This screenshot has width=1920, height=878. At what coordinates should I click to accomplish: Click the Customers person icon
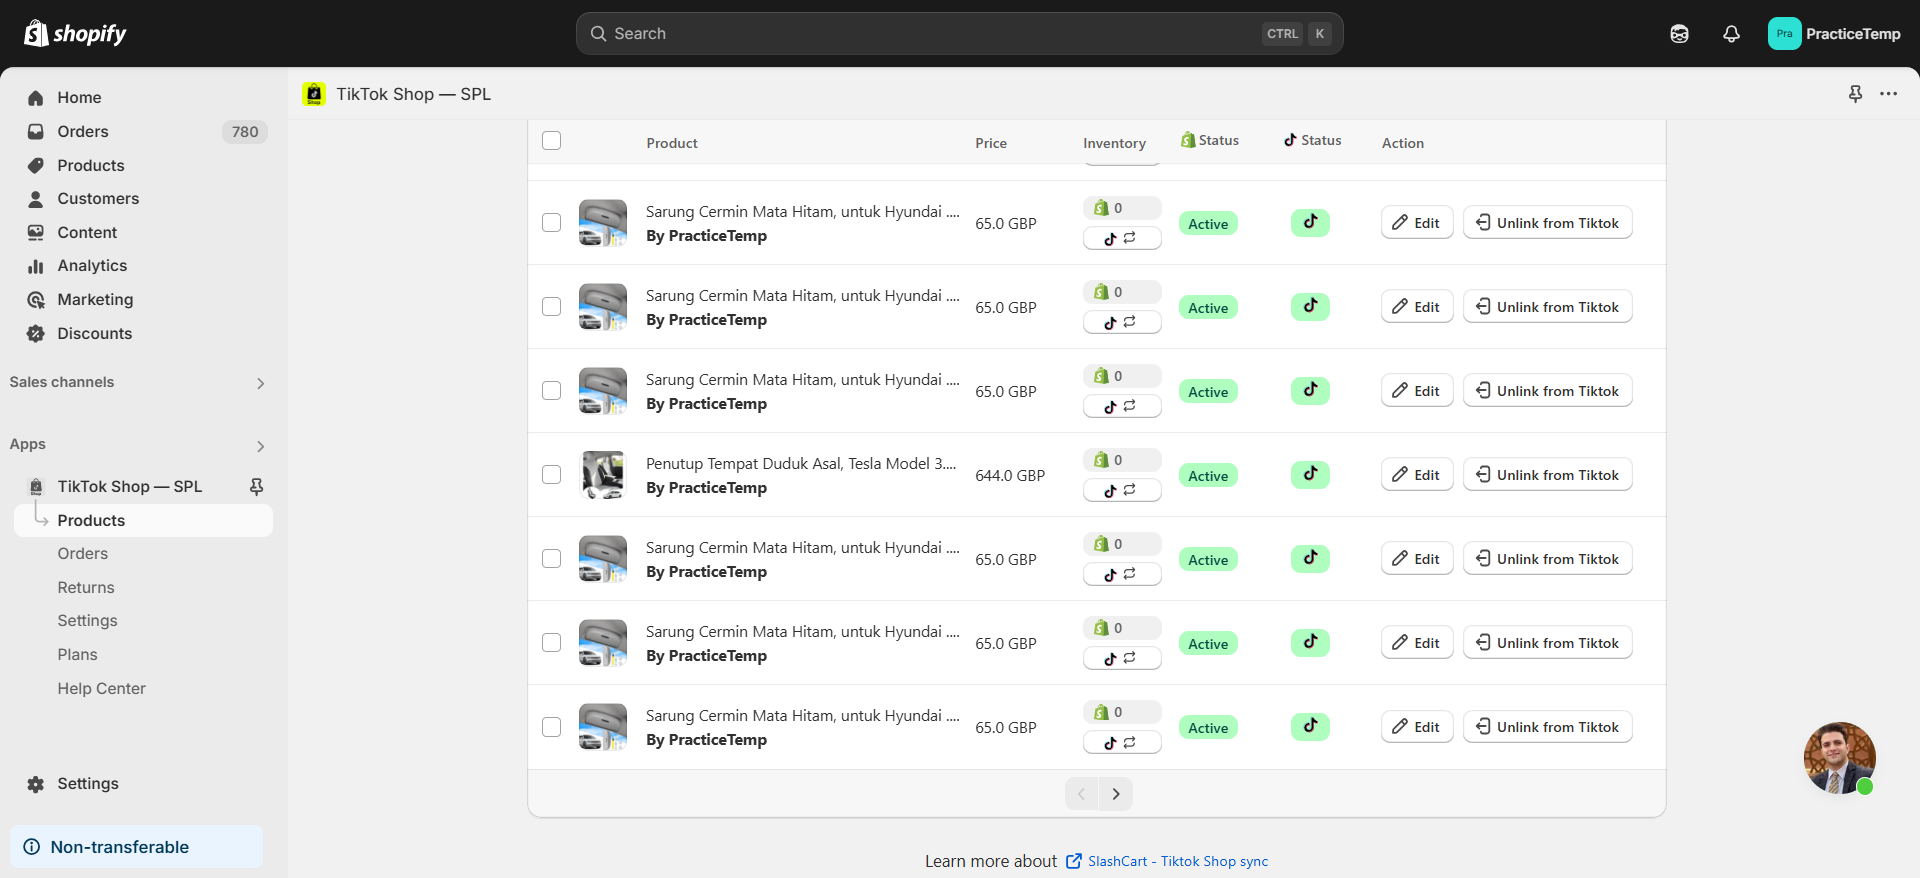point(36,199)
